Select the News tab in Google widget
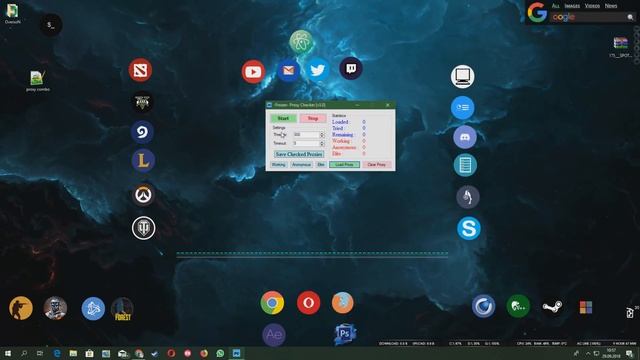Image resolution: width=640 pixels, height=360 pixels. tap(611, 6)
